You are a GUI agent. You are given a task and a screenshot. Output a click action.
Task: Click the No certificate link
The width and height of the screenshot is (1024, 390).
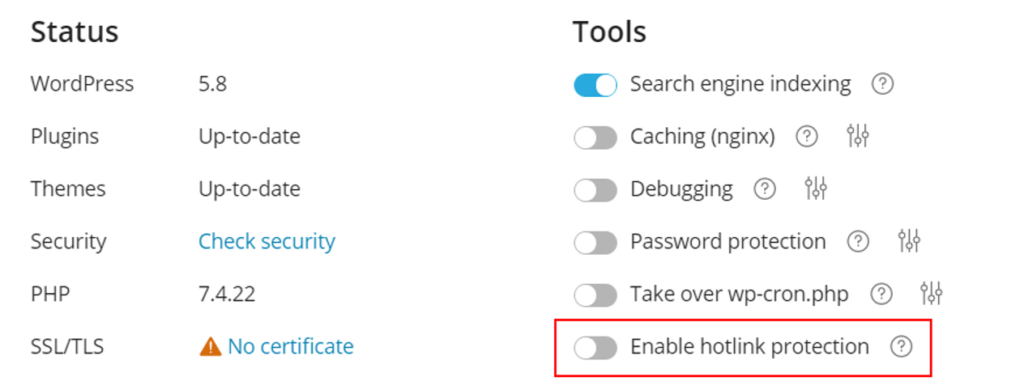291,346
